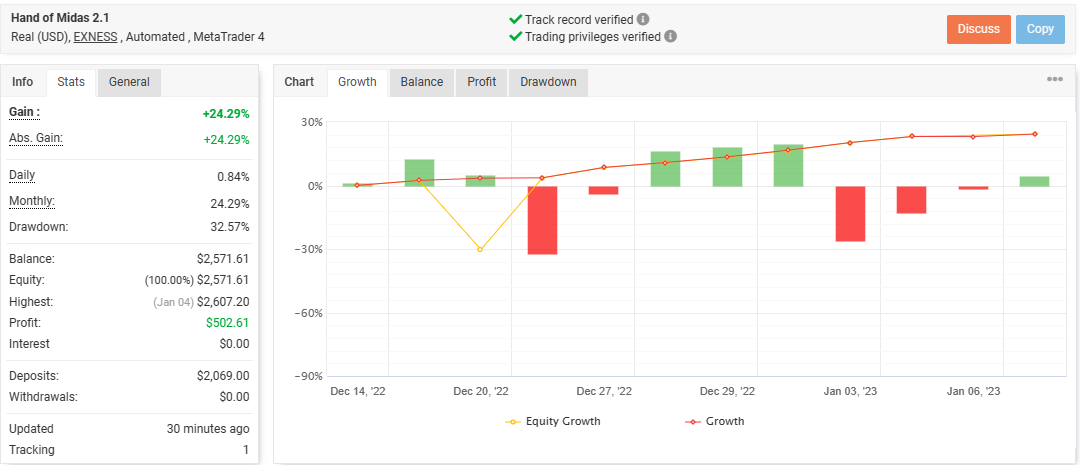Click the +24.29% Gain value
The image size is (1080, 465).
(x=226, y=114)
